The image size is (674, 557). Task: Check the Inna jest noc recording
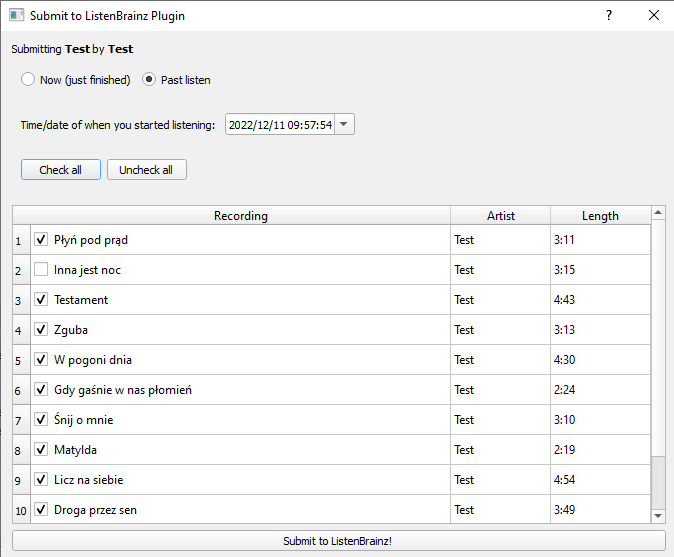(41, 269)
